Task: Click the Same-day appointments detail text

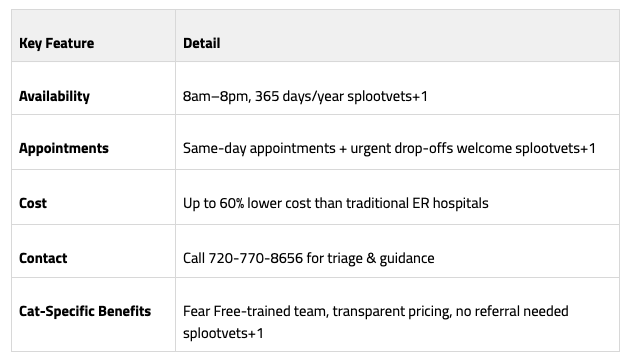Action: [259, 148]
